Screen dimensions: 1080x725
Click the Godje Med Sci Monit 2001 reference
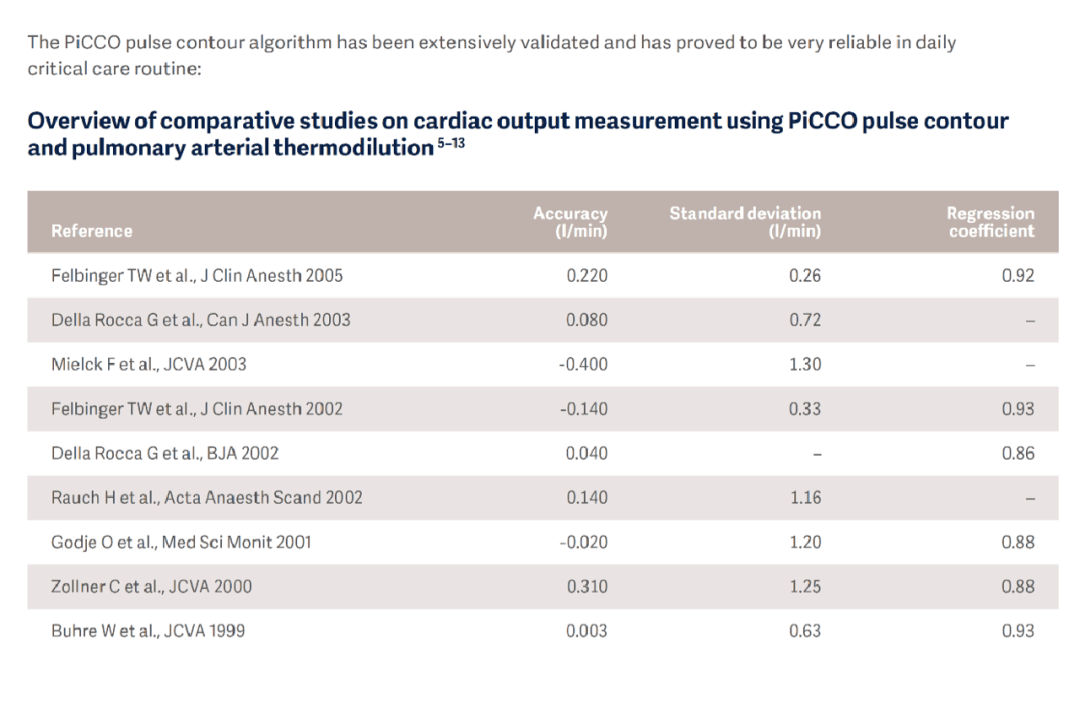tap(181, 542)
